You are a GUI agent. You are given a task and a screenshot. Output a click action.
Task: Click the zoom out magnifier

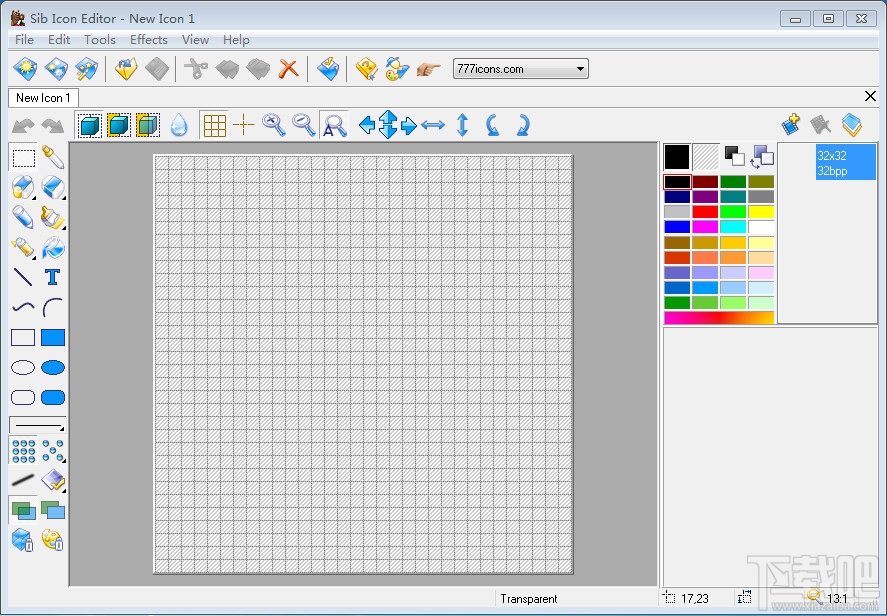tap(304, 125)
